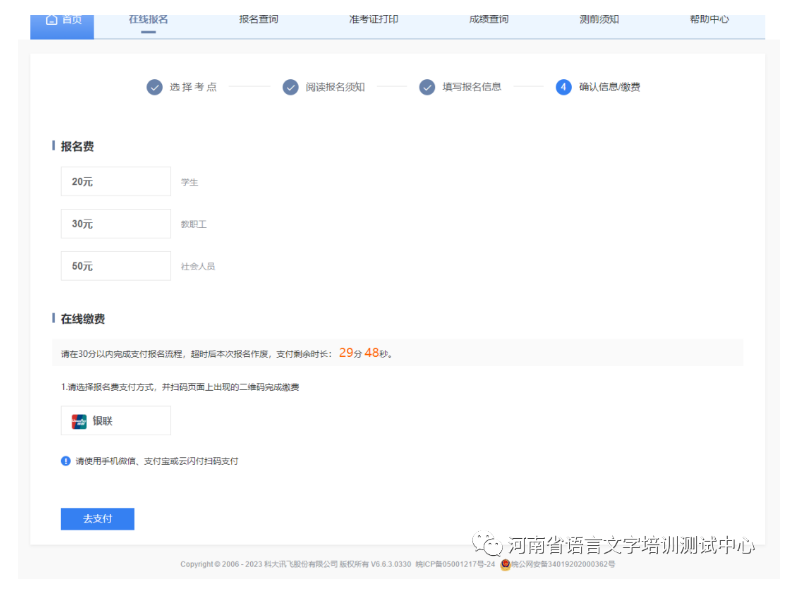Click the step 1 checkmark icon

click(154, 87)
